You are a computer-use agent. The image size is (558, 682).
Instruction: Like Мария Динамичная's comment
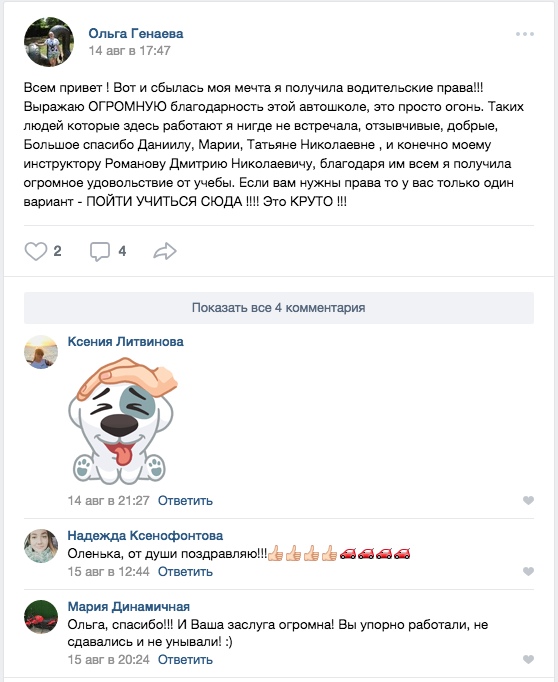pyautogui.click(x=528, y=659)
